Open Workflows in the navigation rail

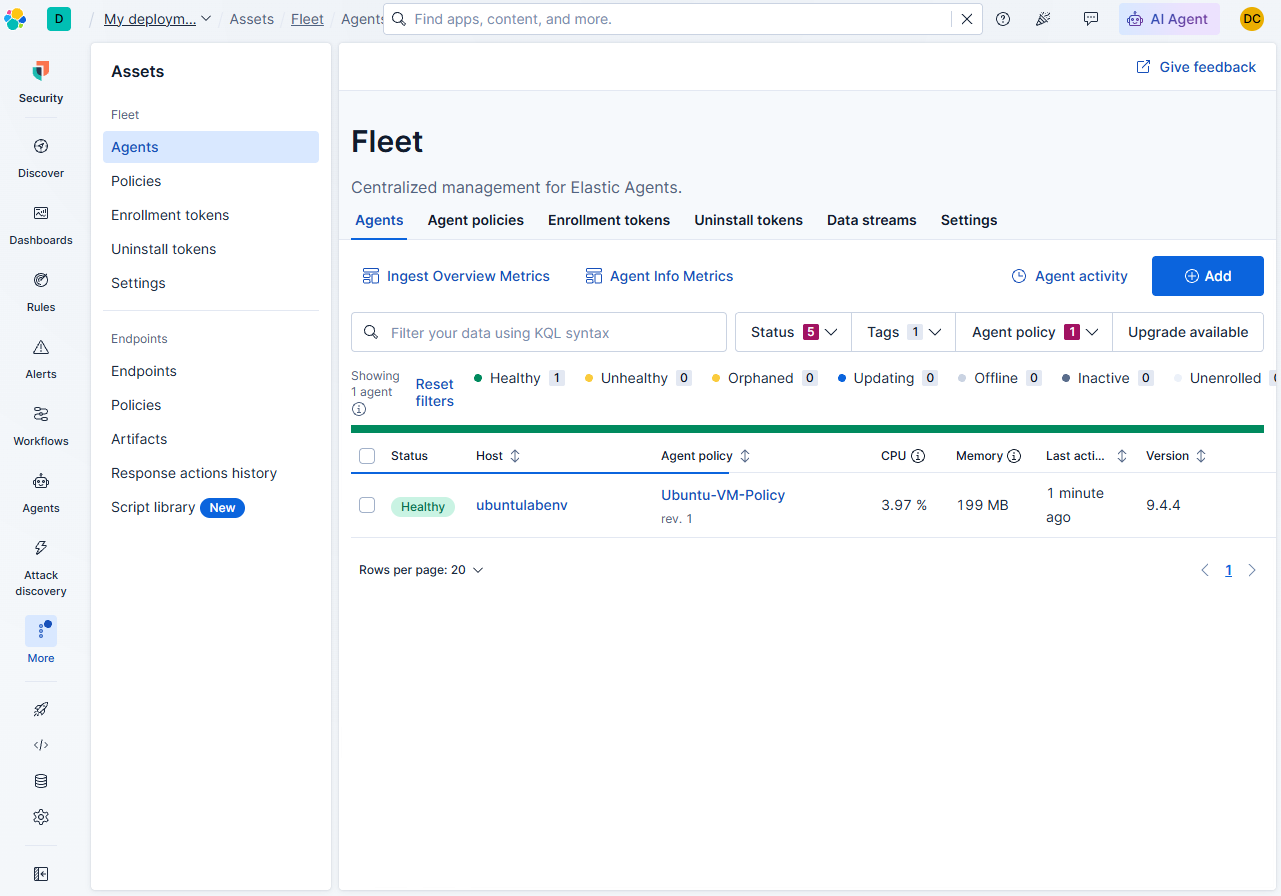pyautogui.click(x=41, y=425)
